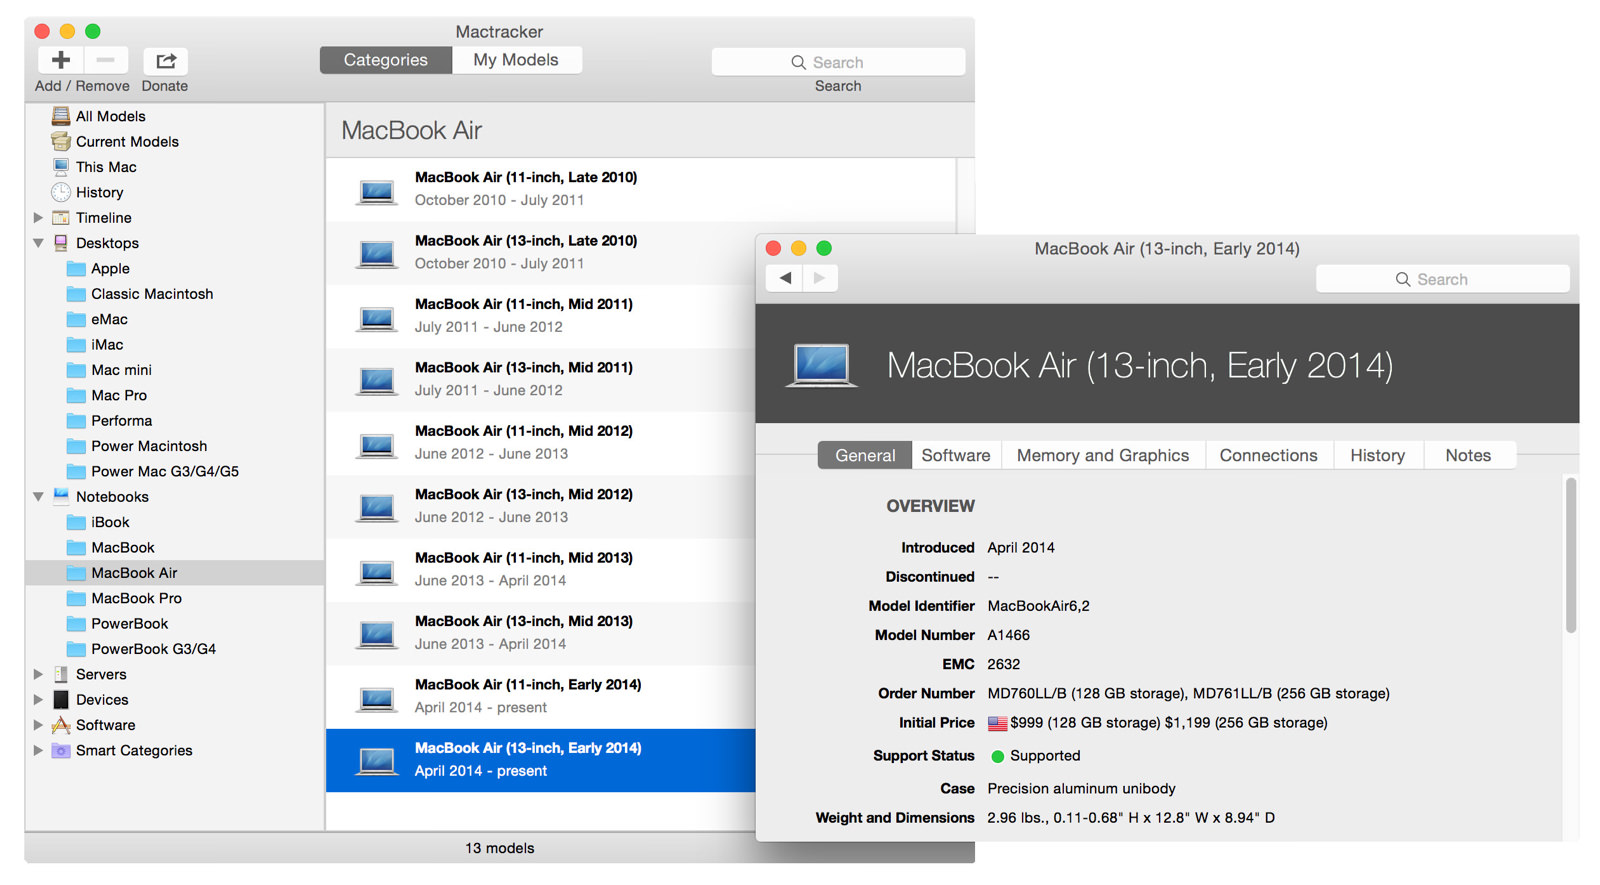Open the Notes tab
Image resolution: width=1600 pixels, height=885 pixels.
coord(1468,455)
